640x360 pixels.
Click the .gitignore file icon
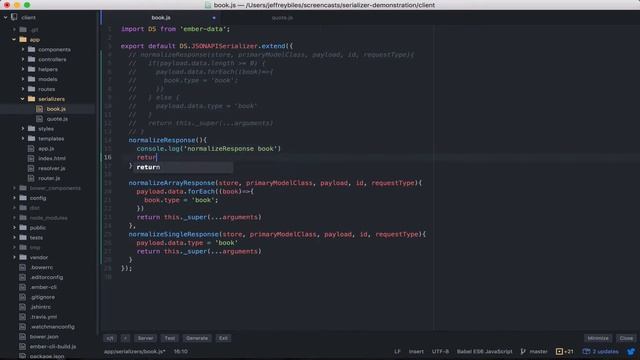point(22,297)
